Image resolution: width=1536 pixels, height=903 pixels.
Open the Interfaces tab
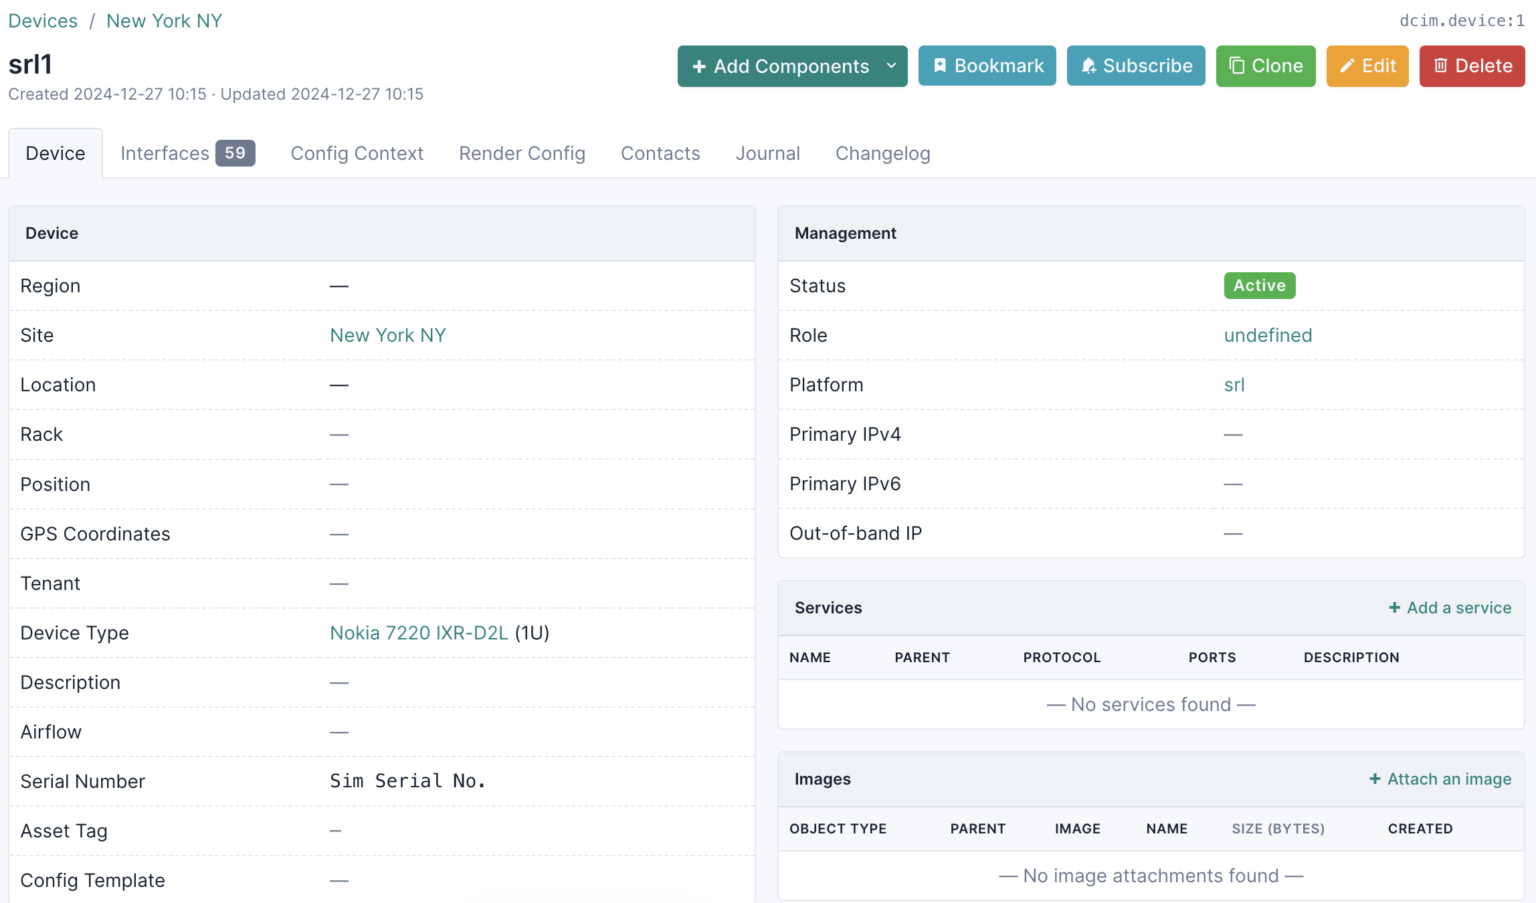(188, 153)
